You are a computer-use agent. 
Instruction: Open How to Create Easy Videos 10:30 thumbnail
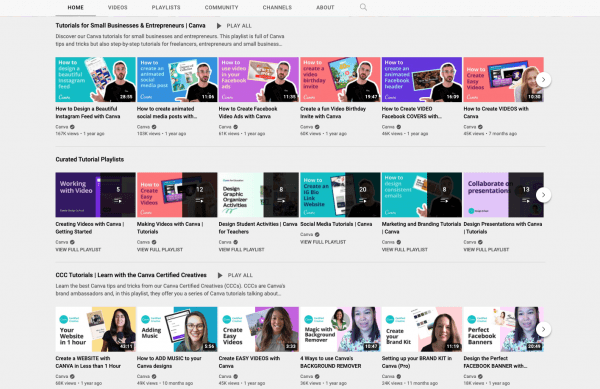coord(503,80)
